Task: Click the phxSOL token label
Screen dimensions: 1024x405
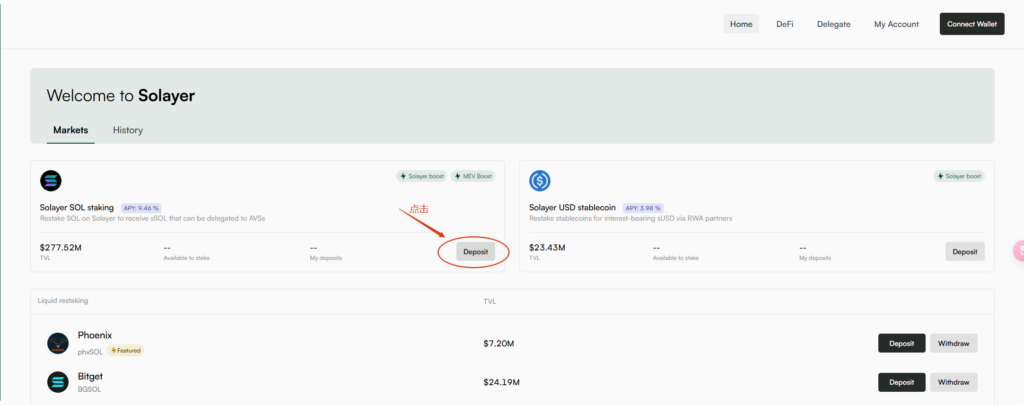Action: click(90, 351)
